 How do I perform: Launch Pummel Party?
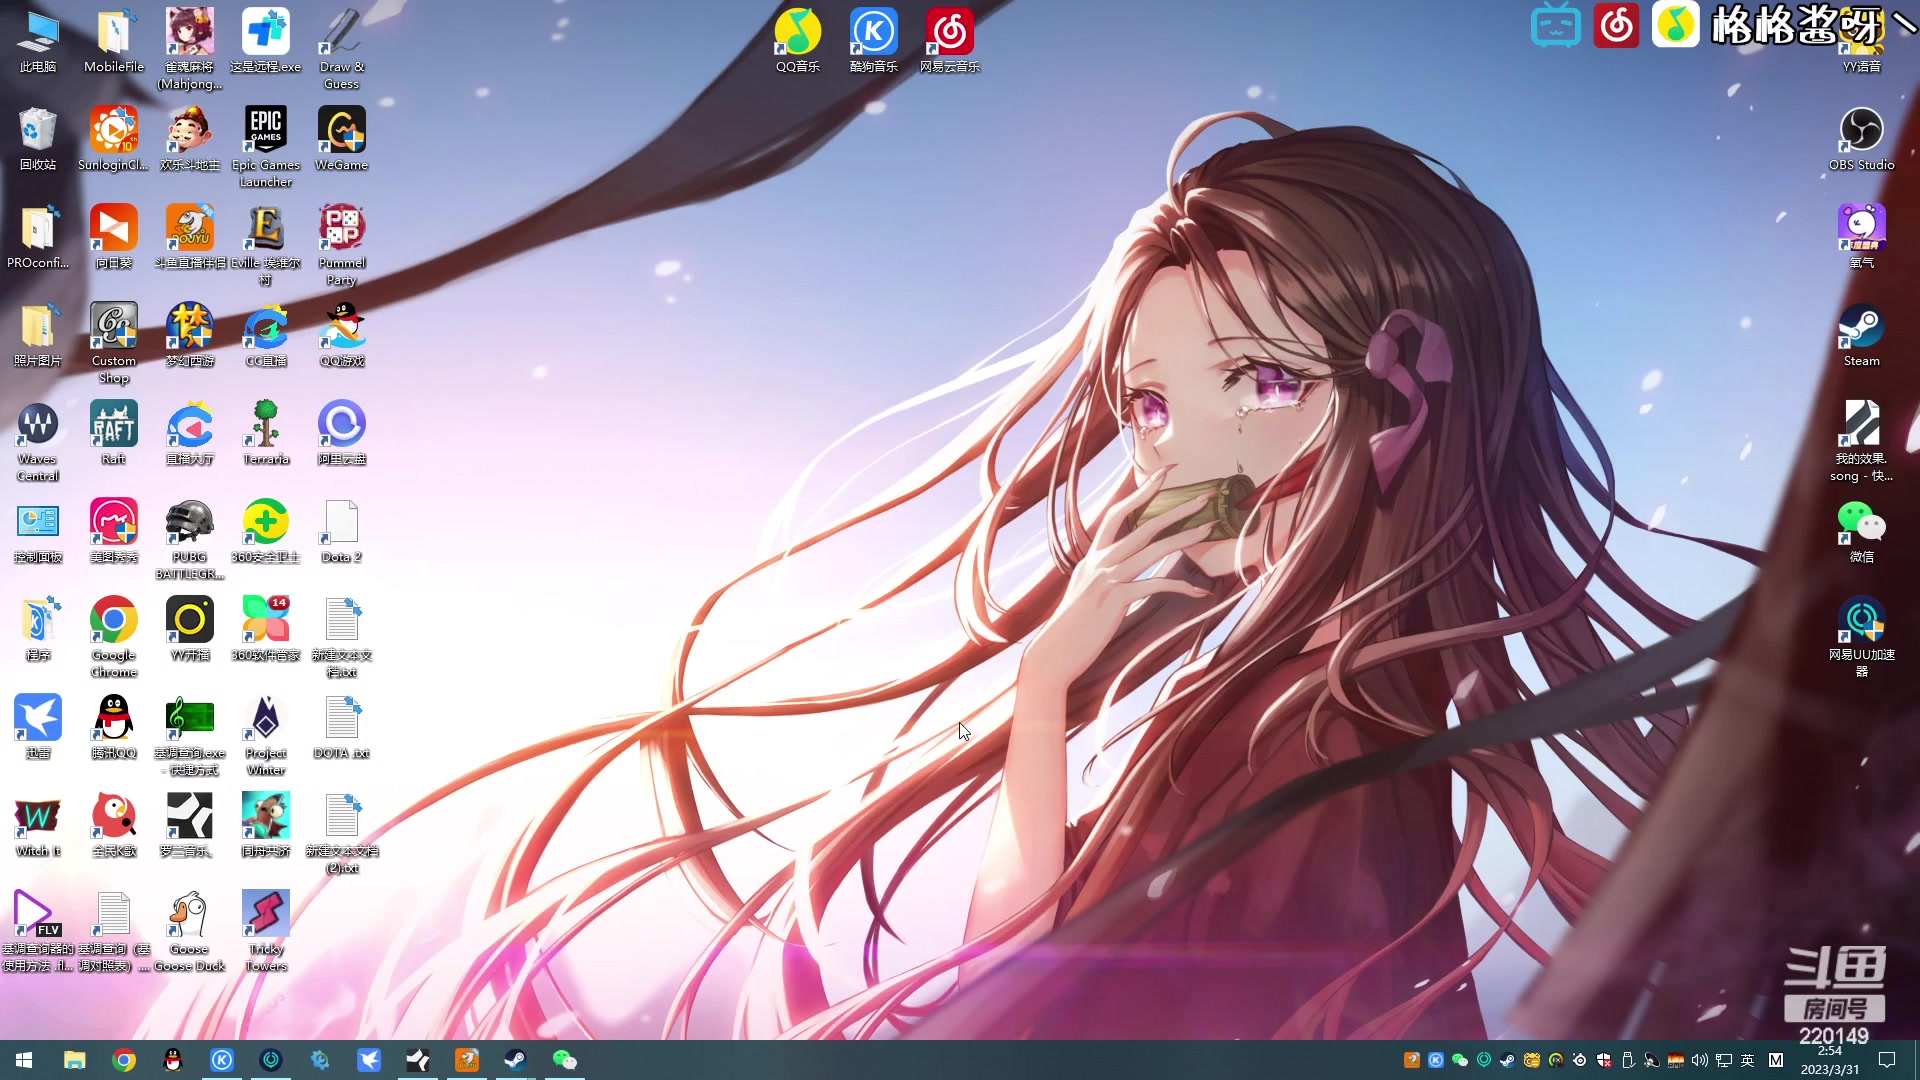pyautogui.click(x=342, y=244)
